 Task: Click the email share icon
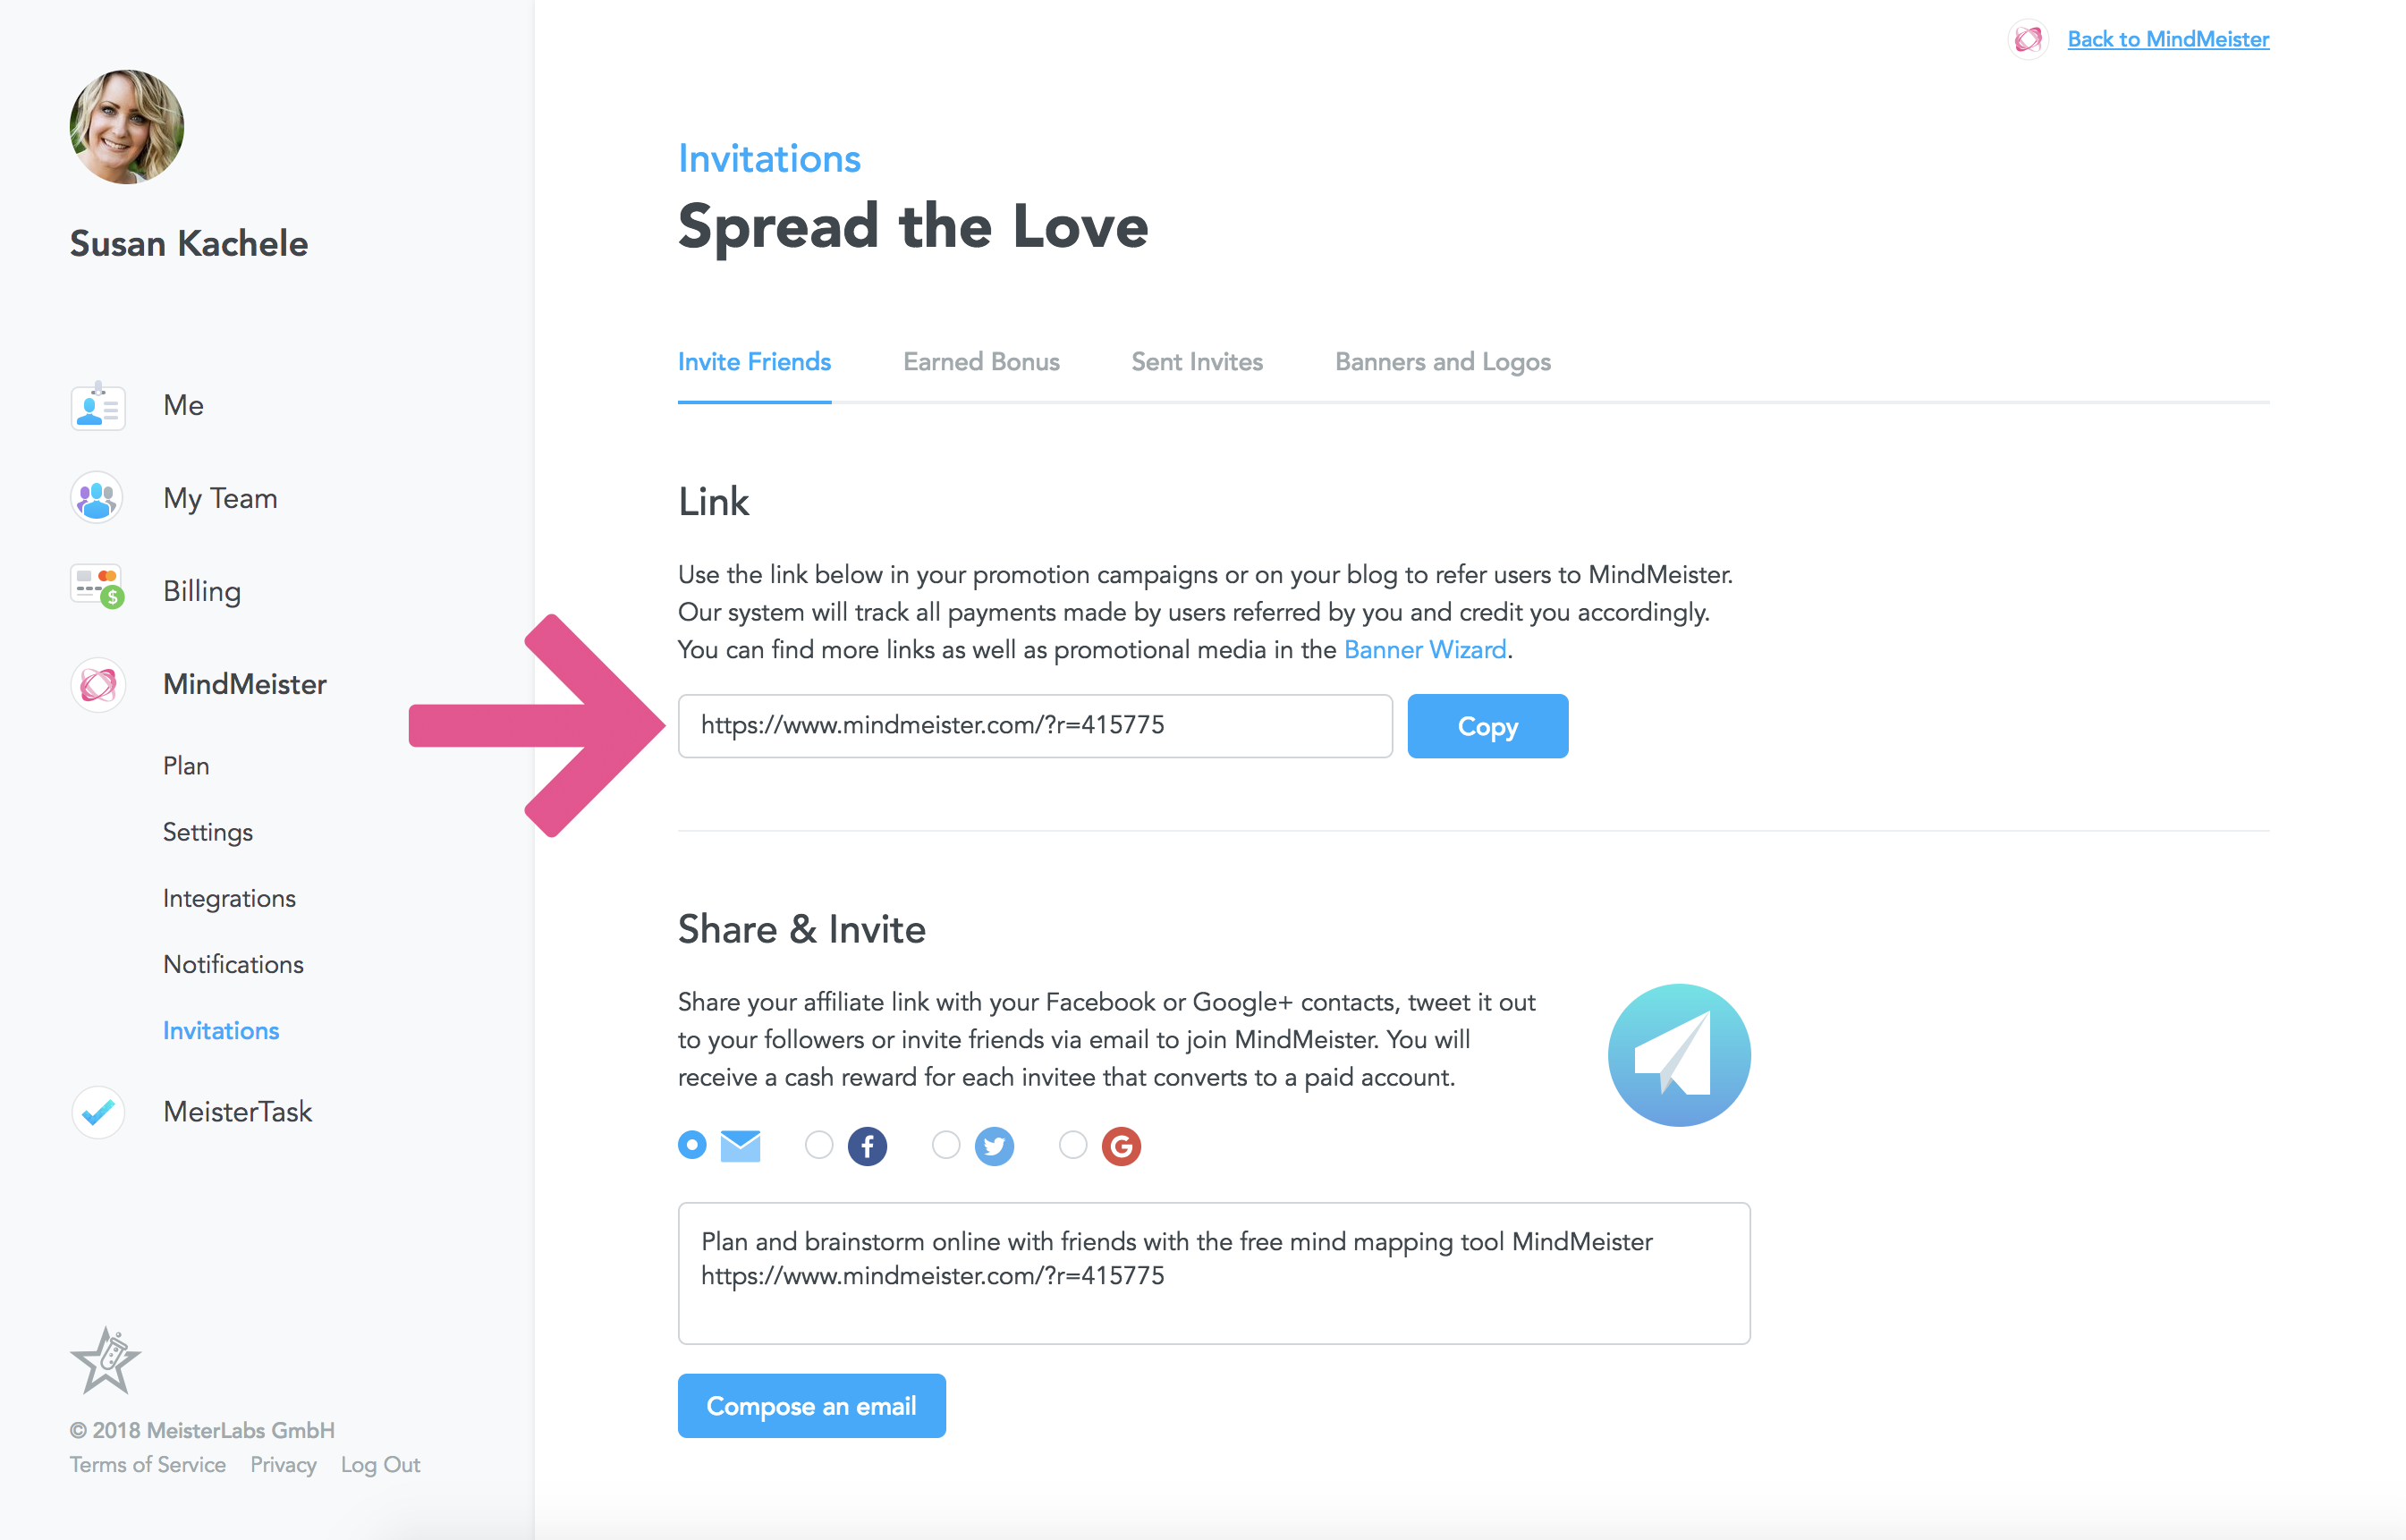point(738,1146)
